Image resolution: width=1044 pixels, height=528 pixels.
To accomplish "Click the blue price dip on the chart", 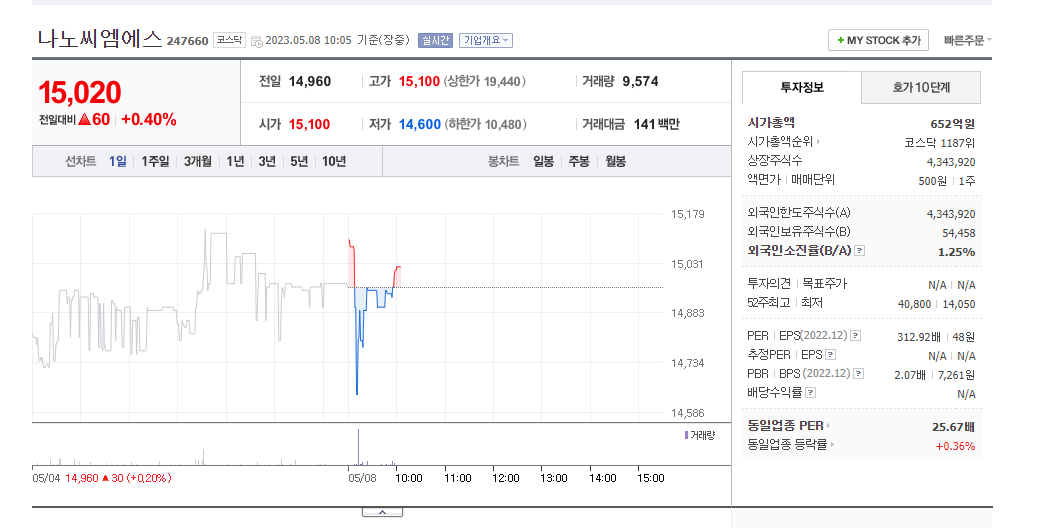I will click(357, 353).
